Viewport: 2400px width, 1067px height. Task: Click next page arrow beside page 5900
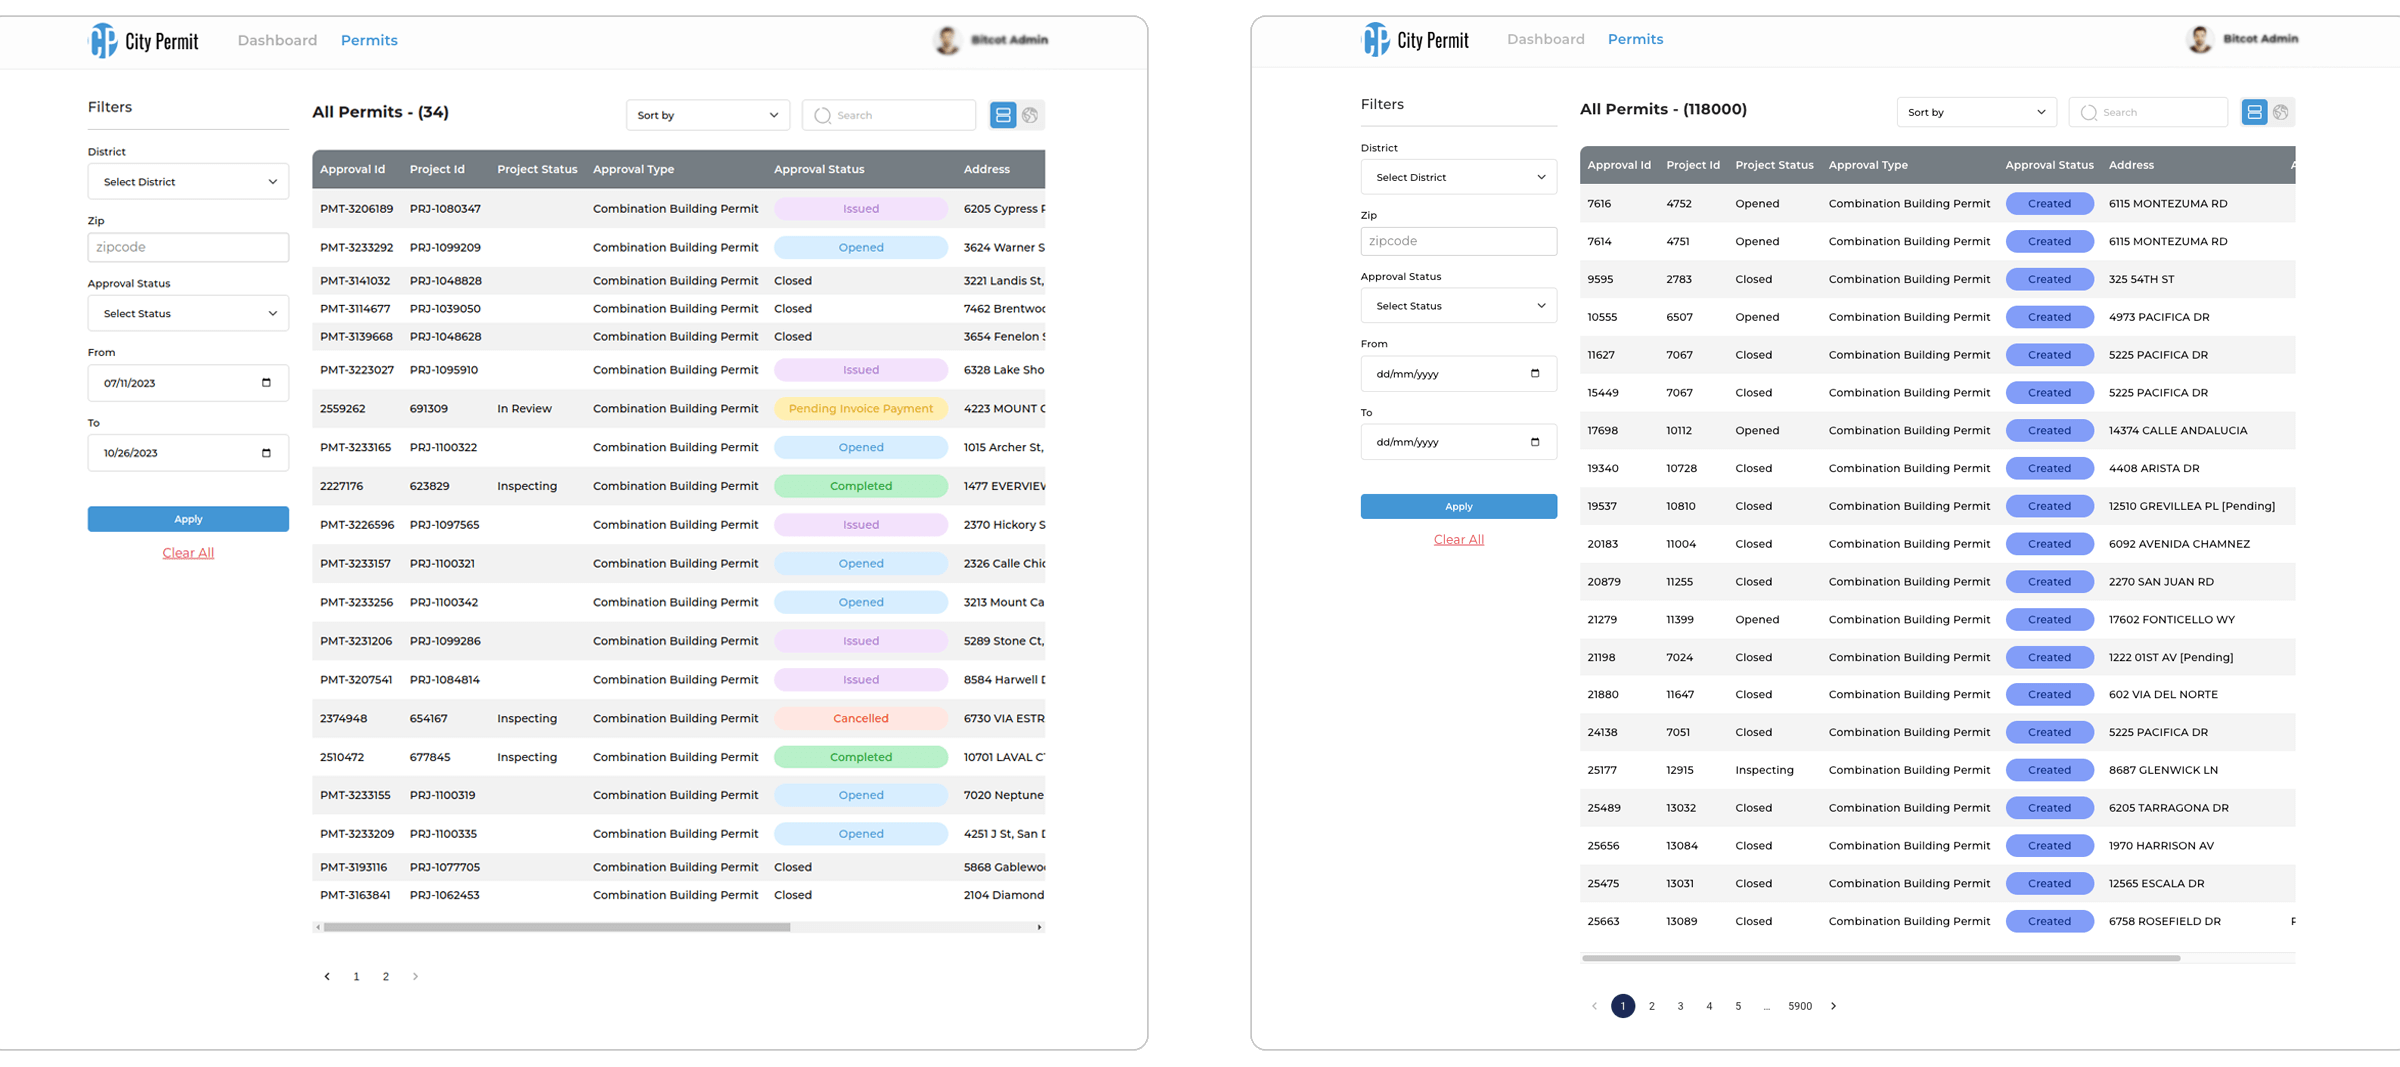[1833, 1006]
